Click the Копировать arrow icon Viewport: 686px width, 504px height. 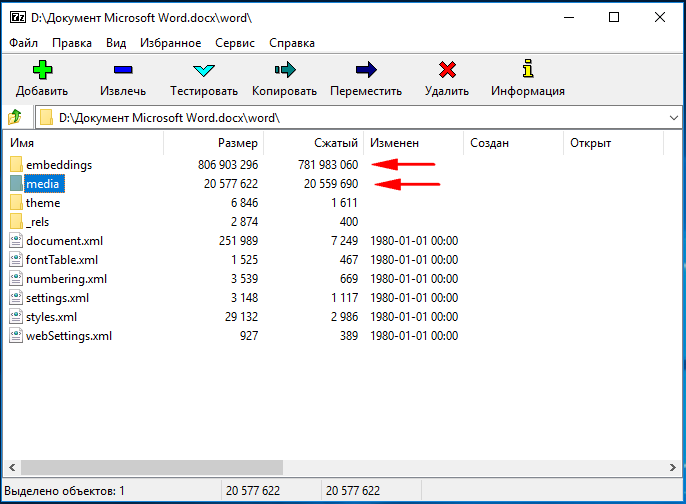point(285,70)
